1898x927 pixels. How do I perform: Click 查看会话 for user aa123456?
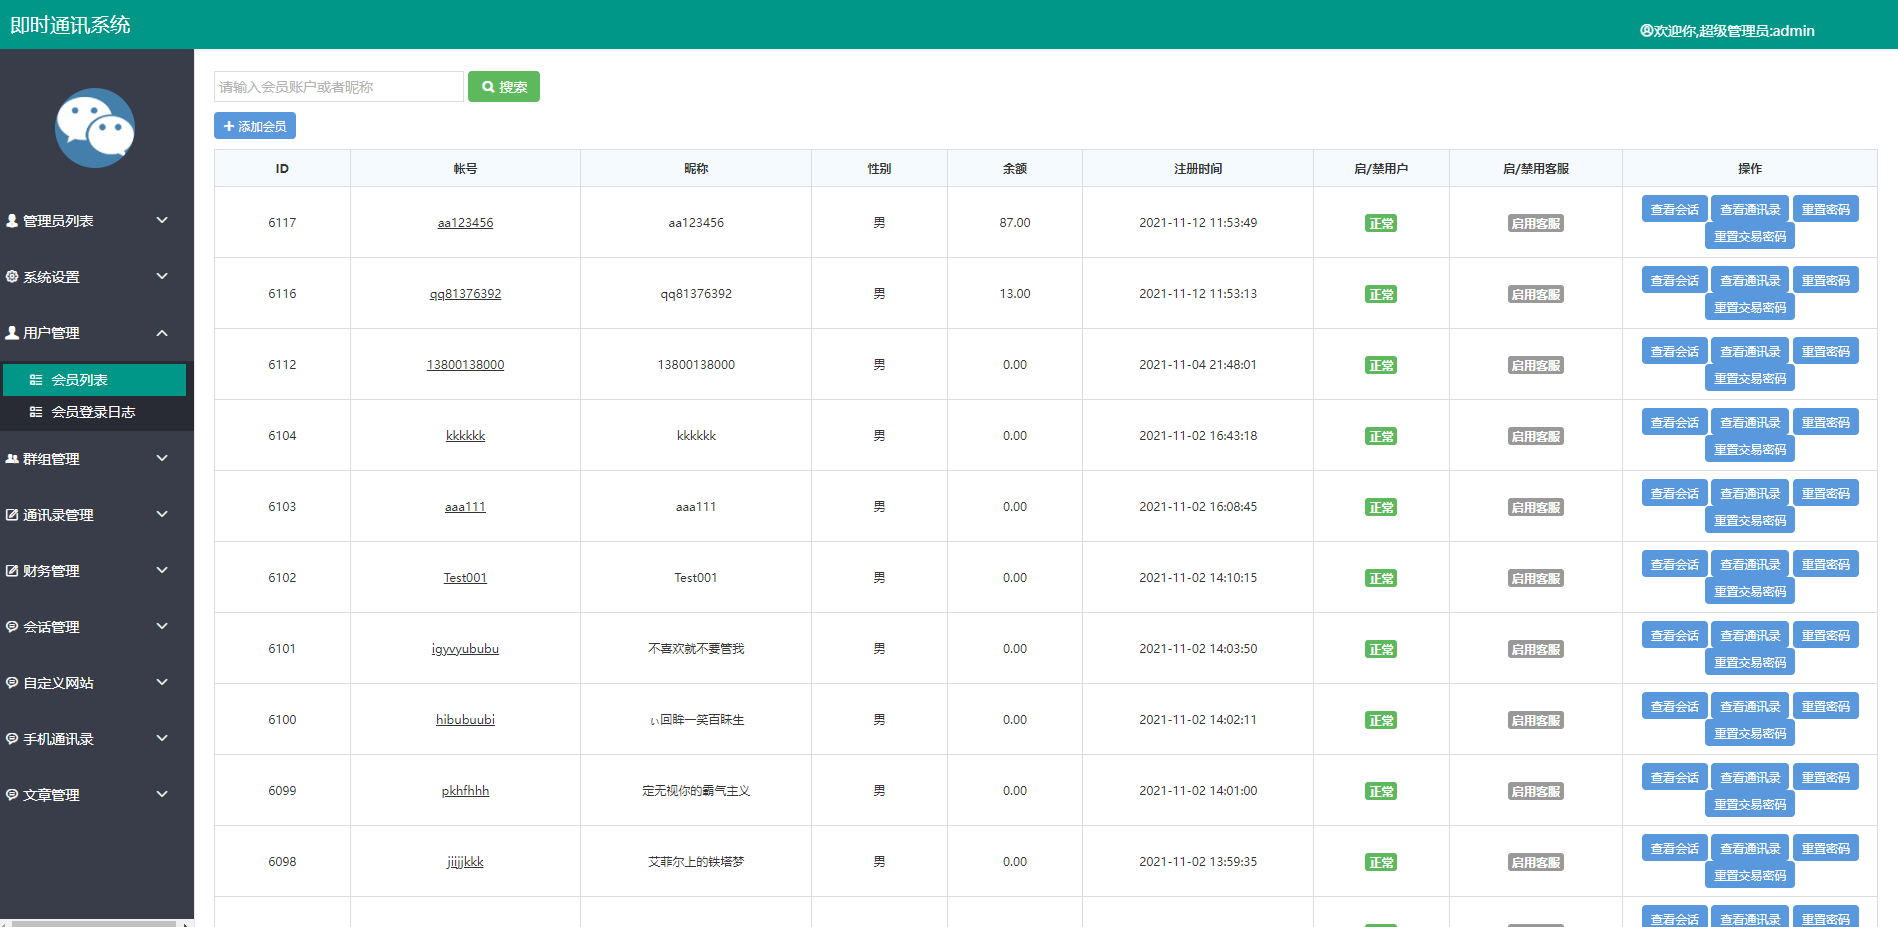coord(1674,209)
